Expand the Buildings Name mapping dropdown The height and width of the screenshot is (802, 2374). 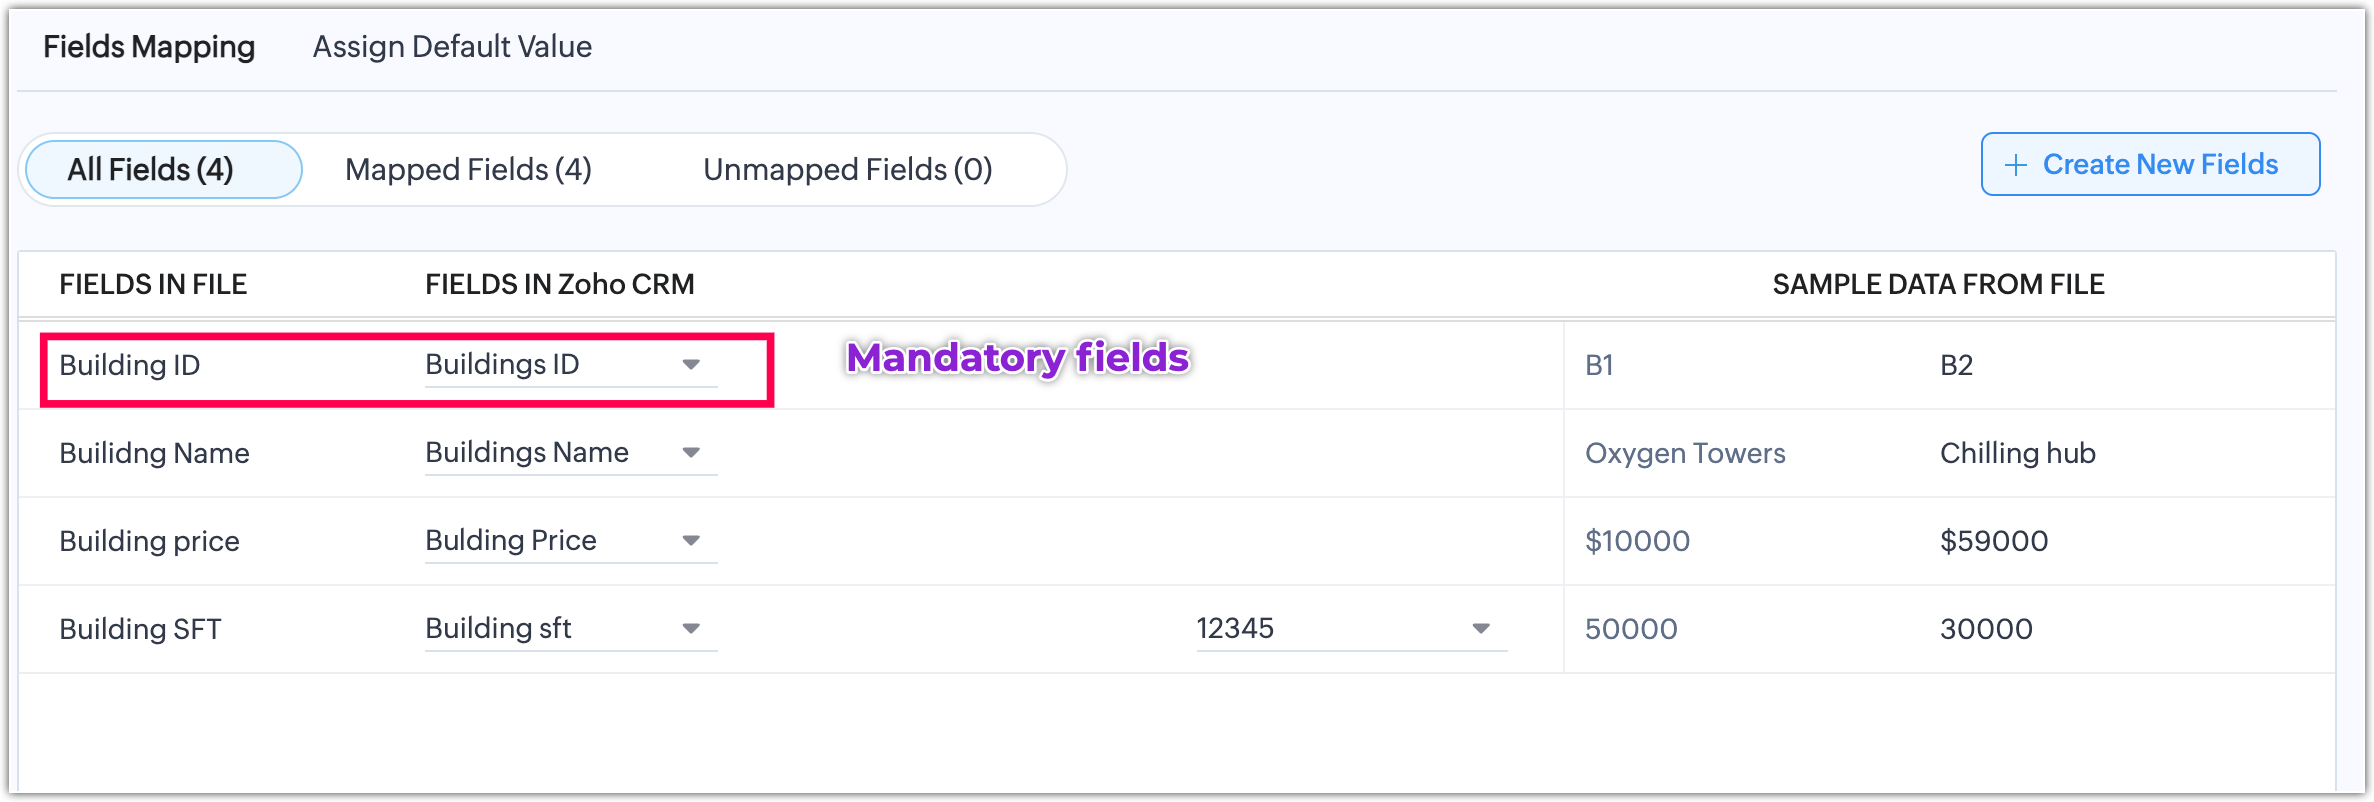[x=570, y=453]
